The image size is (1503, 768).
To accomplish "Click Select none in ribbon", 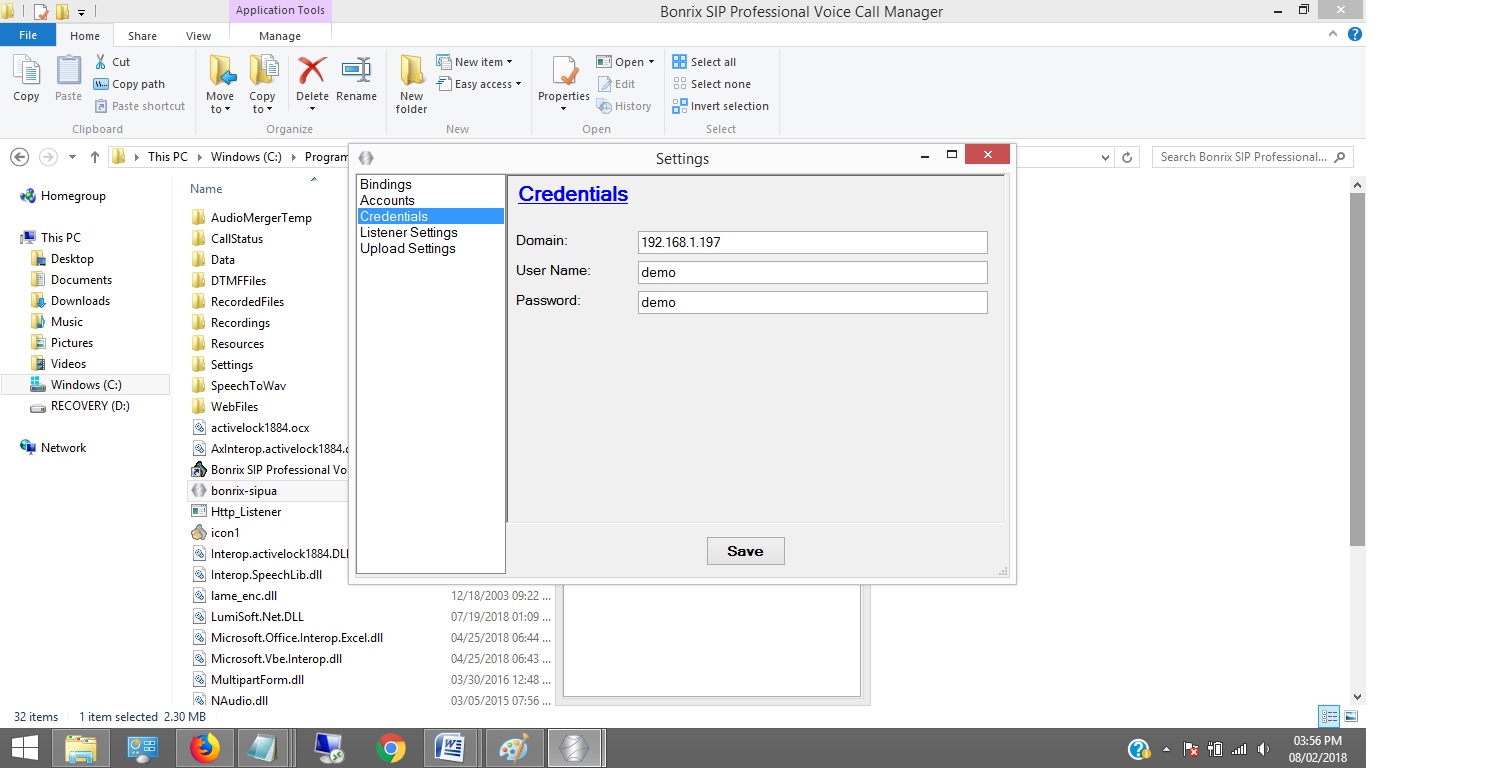I will pyautogui.click(x=711, y=84).
